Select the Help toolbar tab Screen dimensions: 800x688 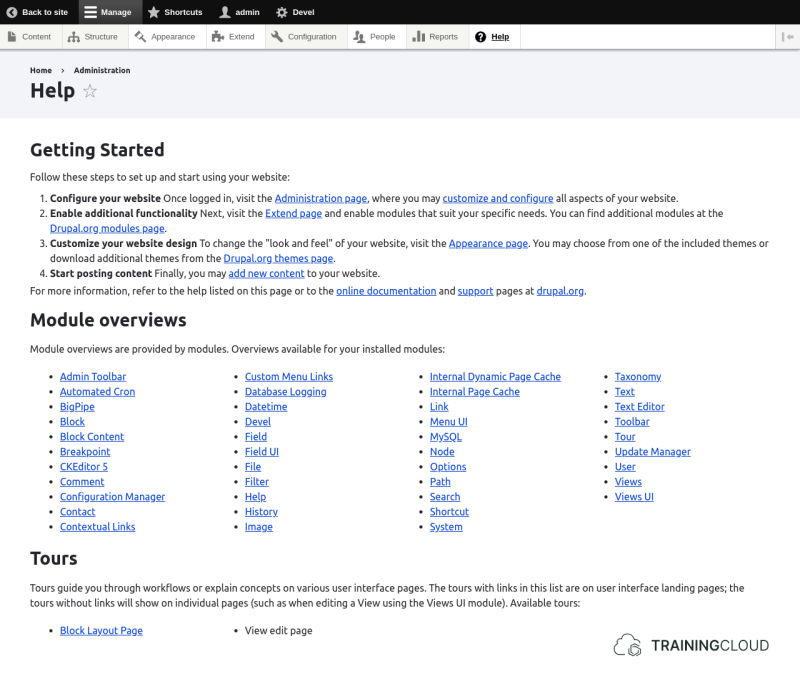pyautogui.click(x=492, y=37)
